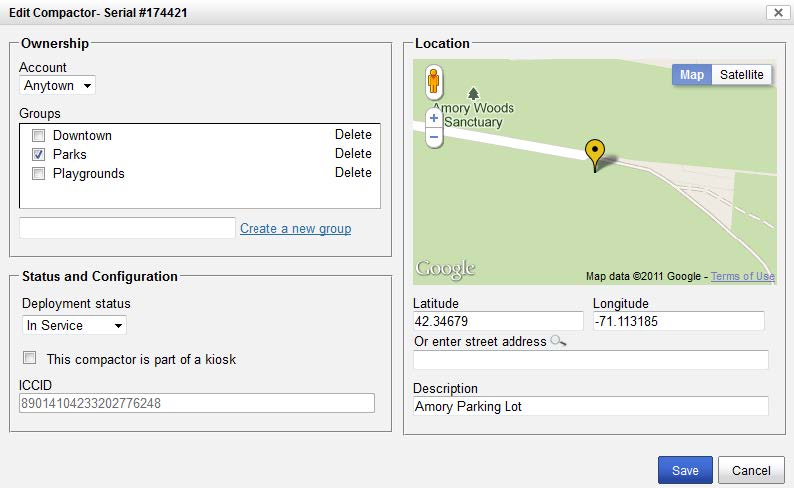794x488 pixels.
Task: Delete the Downtown group
Action: click(353, 135)
